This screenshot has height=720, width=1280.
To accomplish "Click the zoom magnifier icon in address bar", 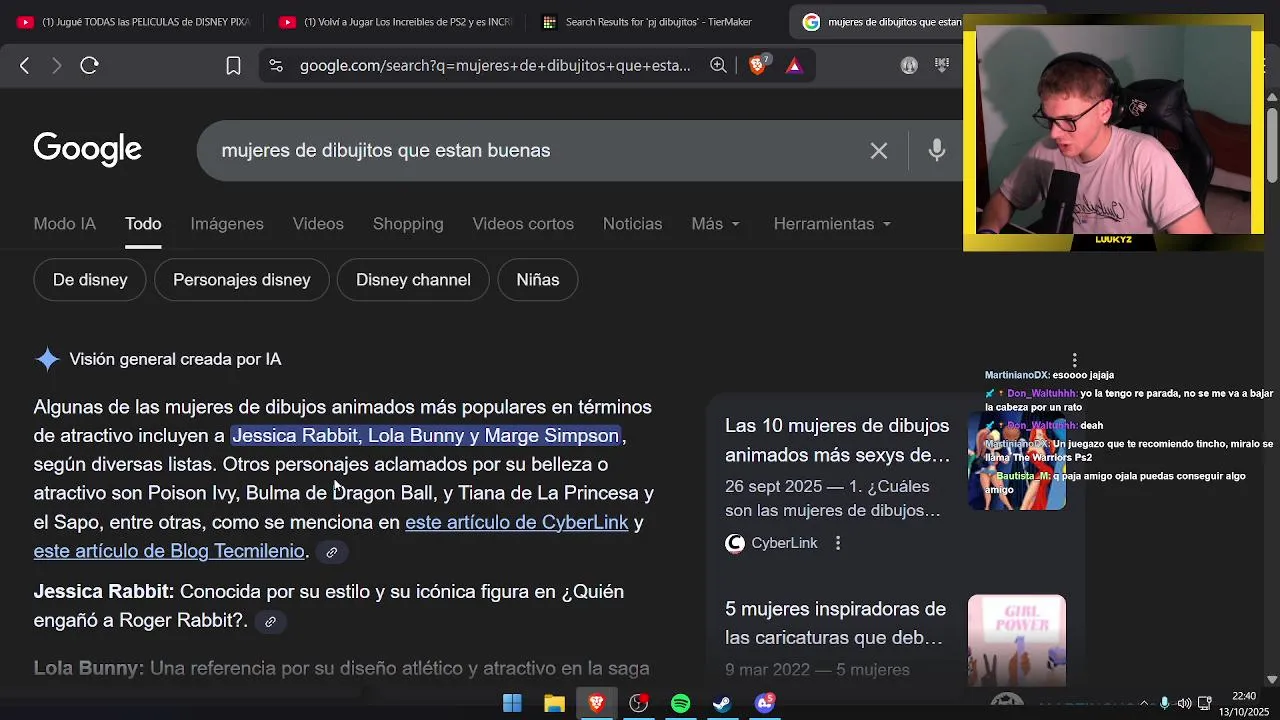I will (718, 66).
